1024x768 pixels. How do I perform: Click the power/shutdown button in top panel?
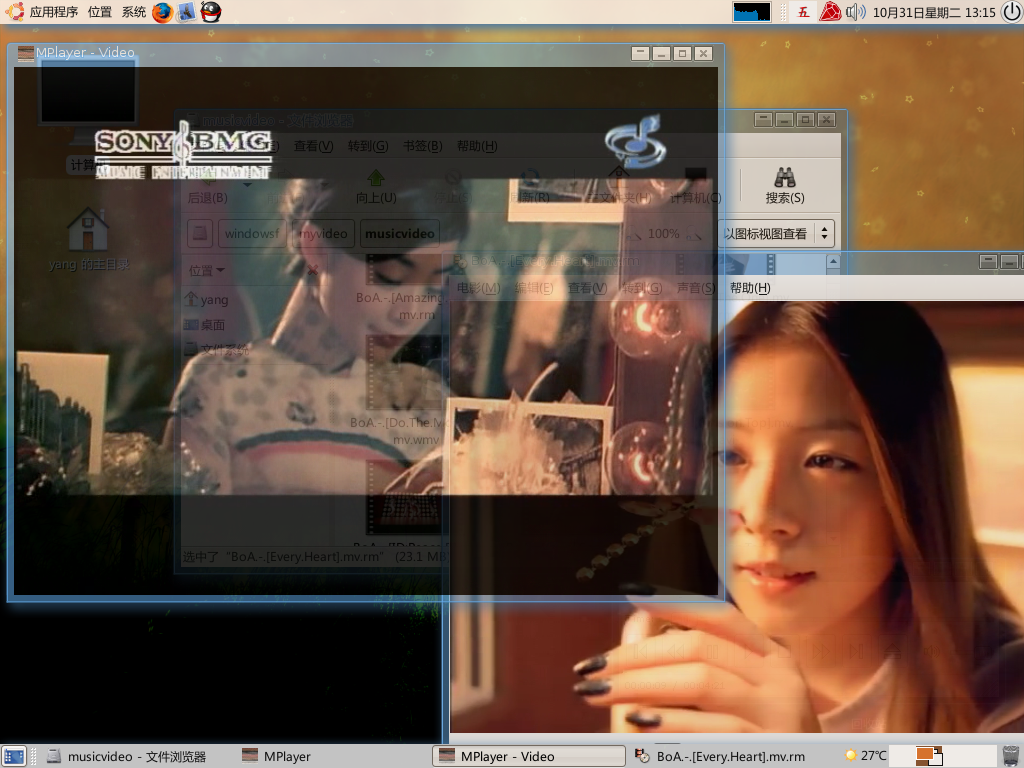click(1012, 12)
